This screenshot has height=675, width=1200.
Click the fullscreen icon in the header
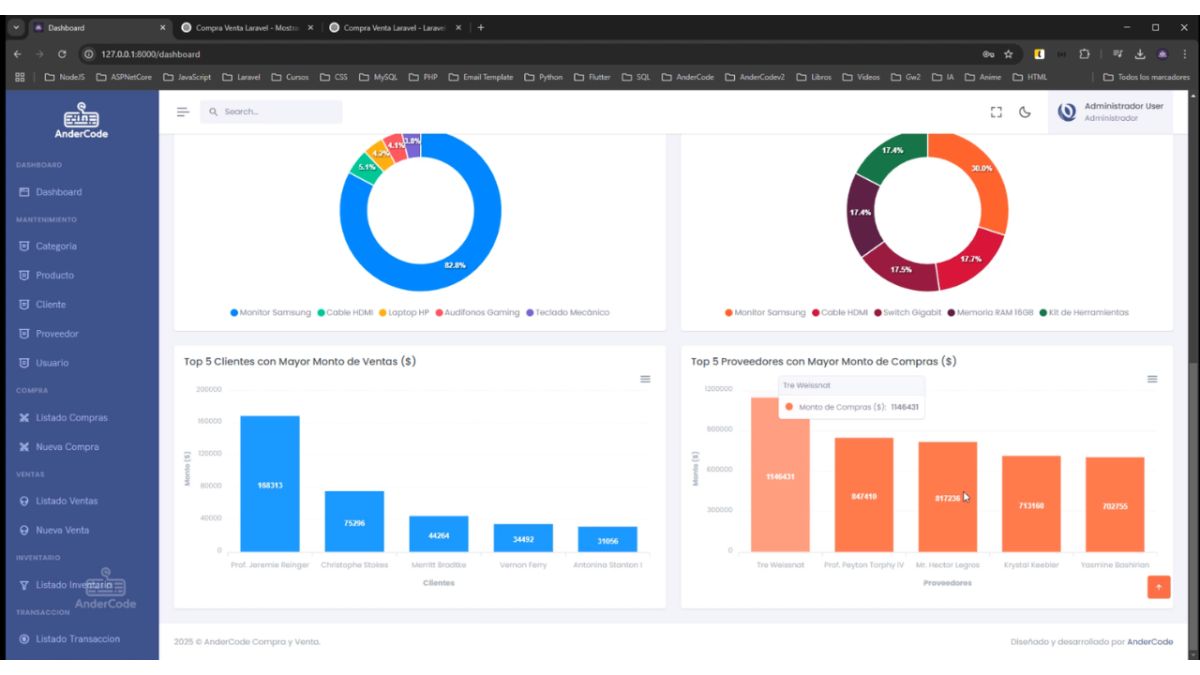(996, 112)
